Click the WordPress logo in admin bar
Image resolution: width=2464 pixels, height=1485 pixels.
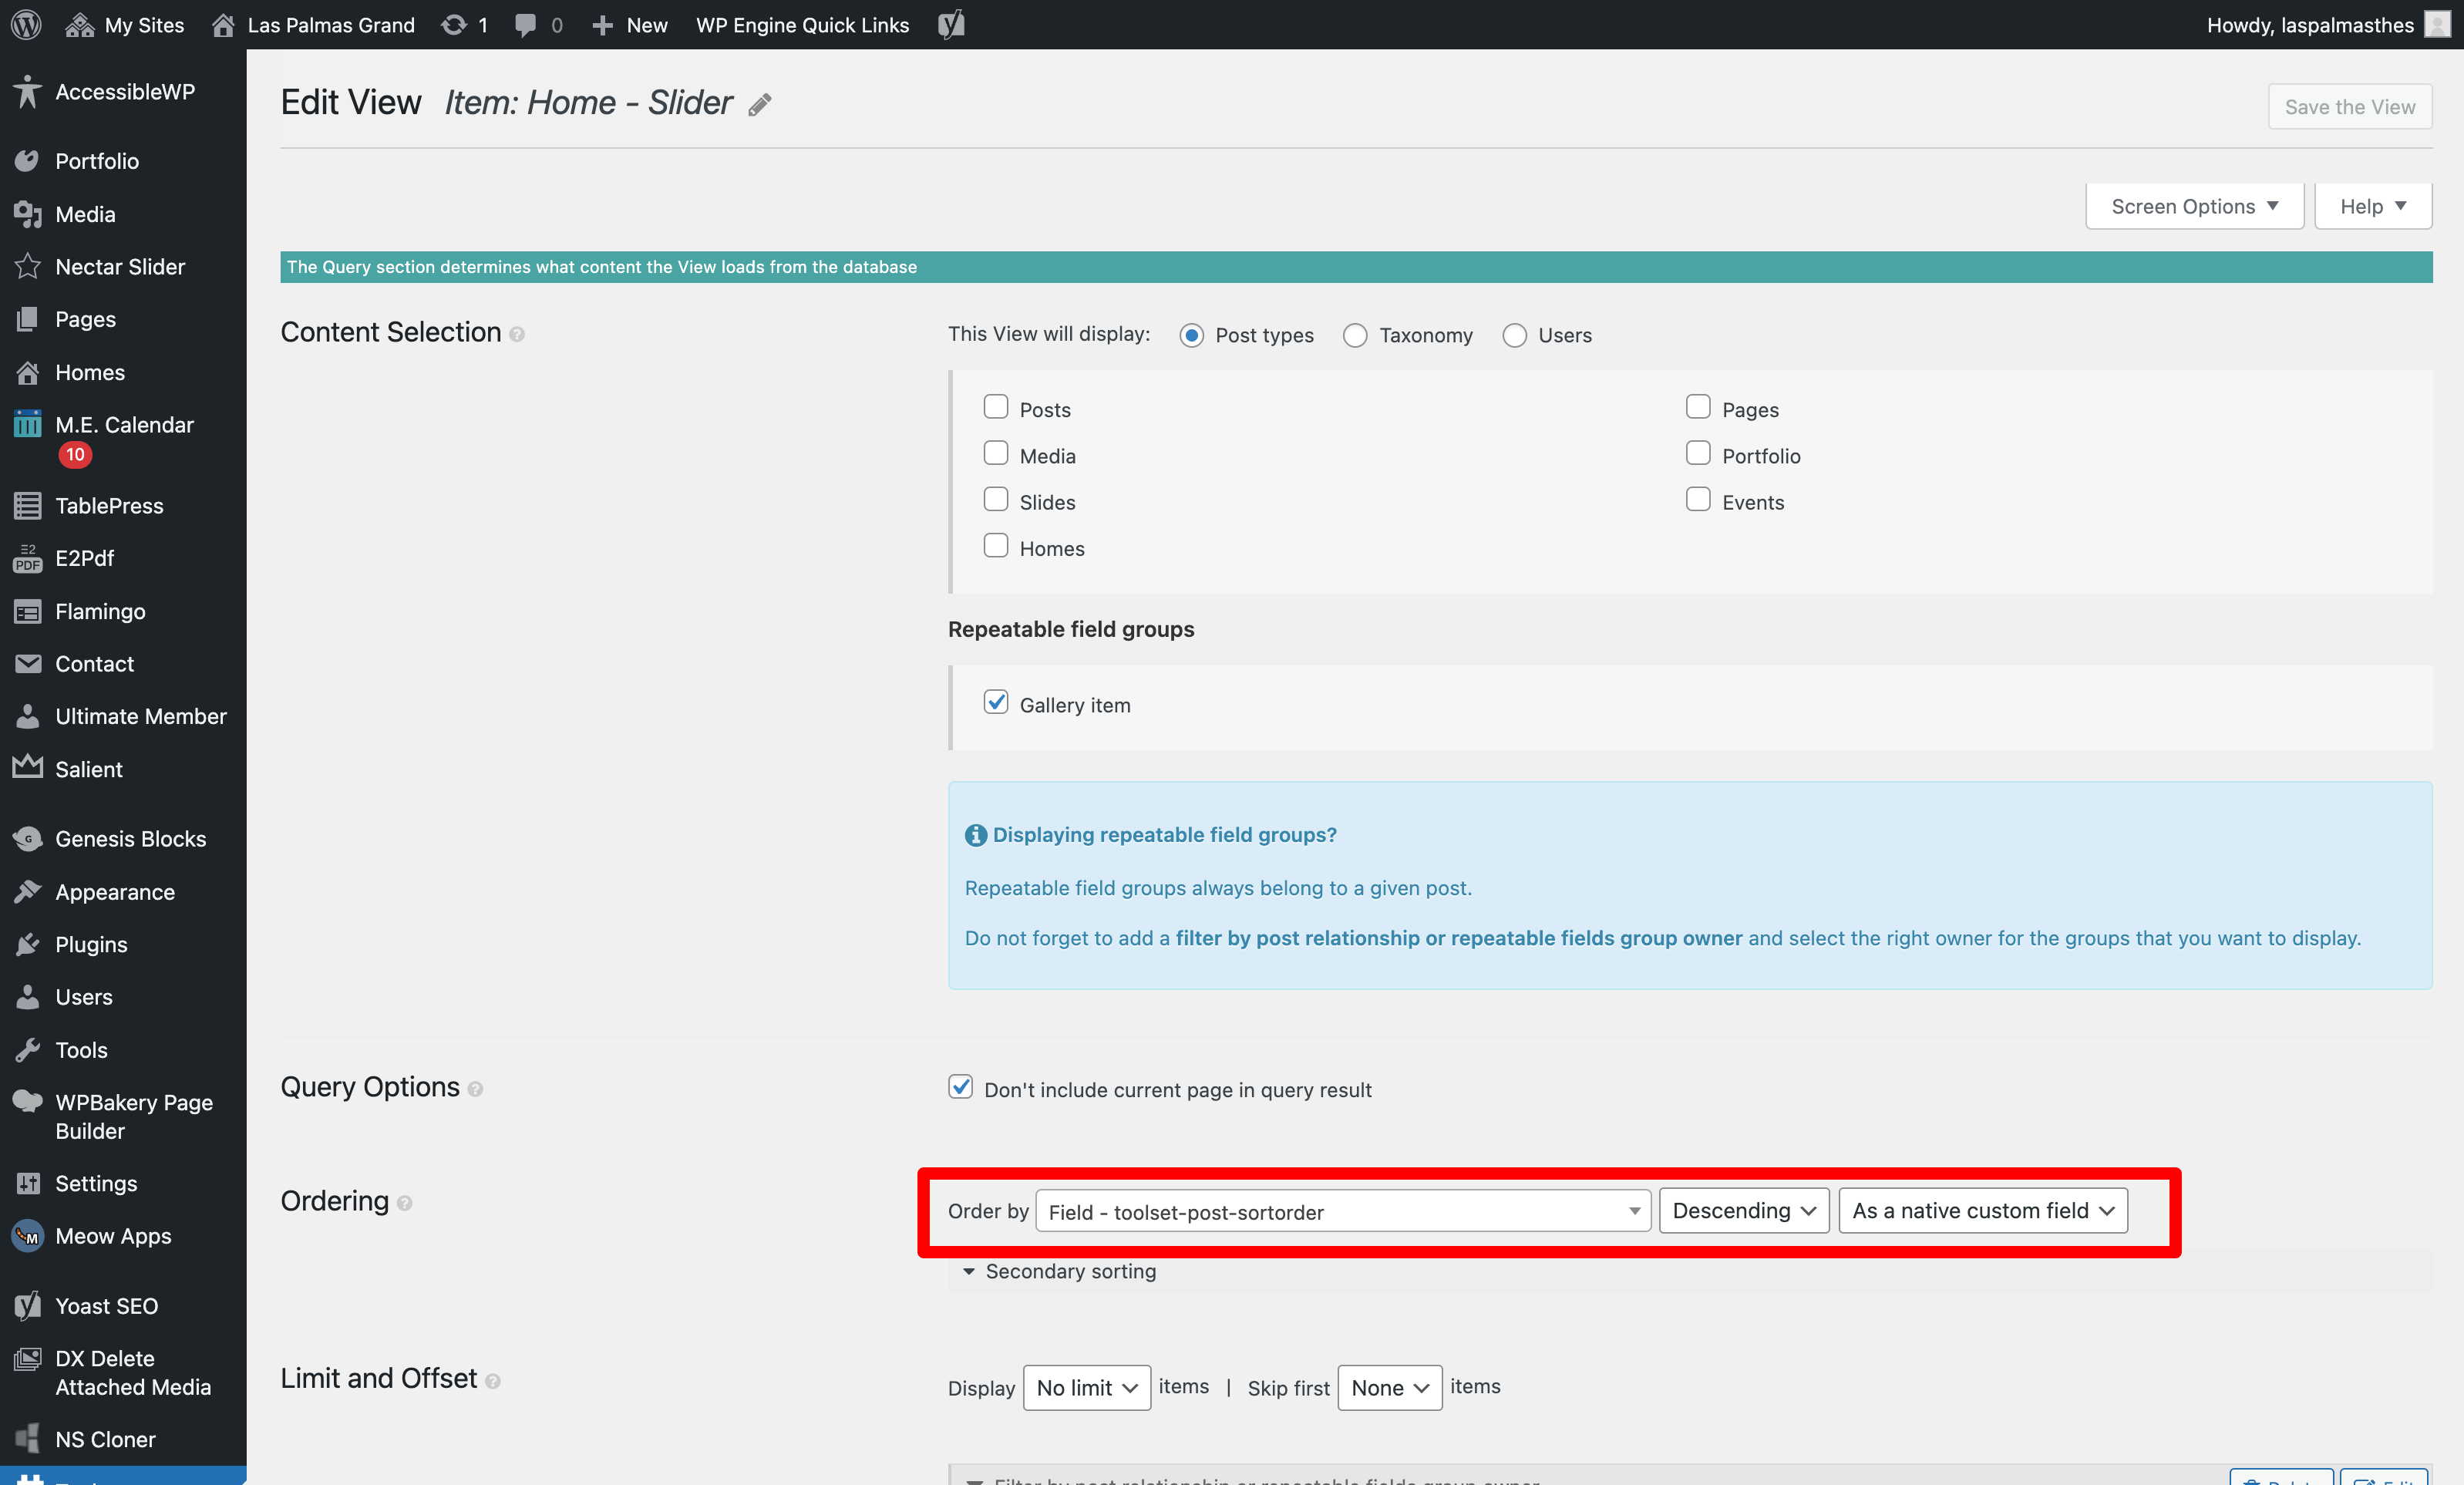point(26,24)
